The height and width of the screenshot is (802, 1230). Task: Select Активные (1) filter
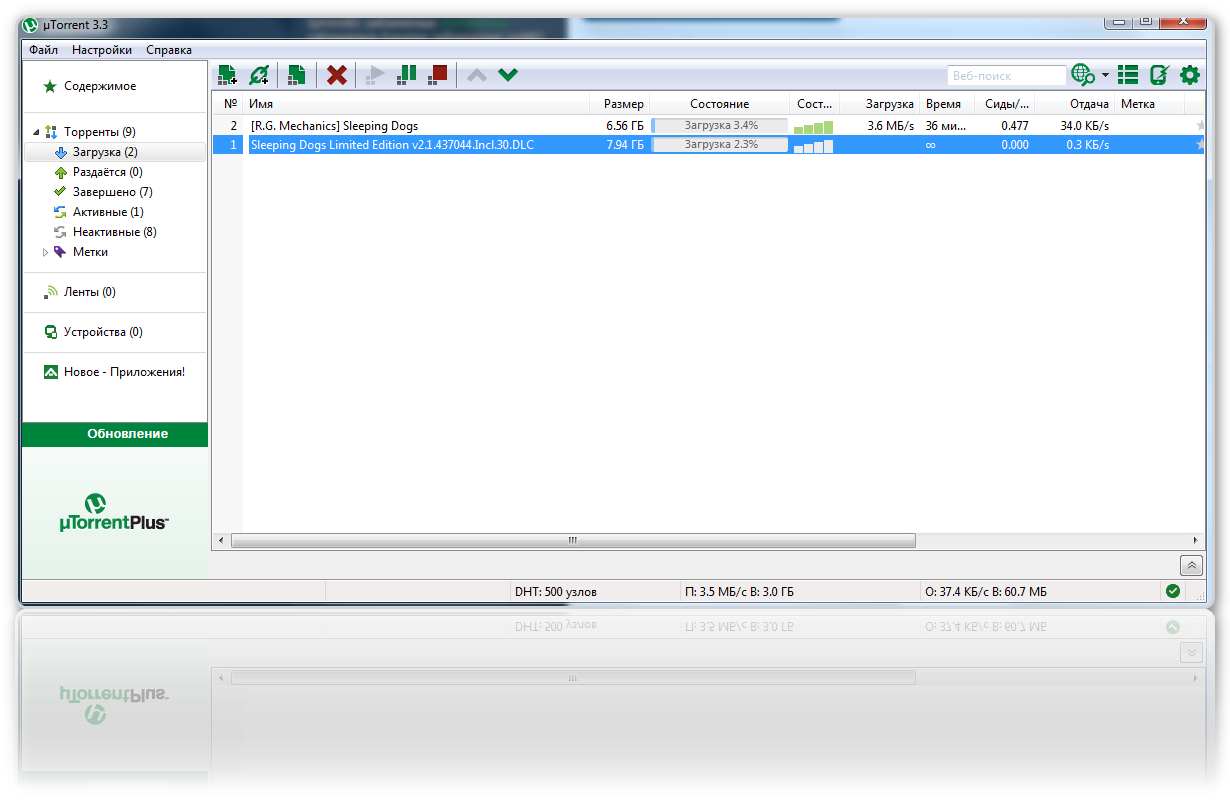(x=108, y=212)
